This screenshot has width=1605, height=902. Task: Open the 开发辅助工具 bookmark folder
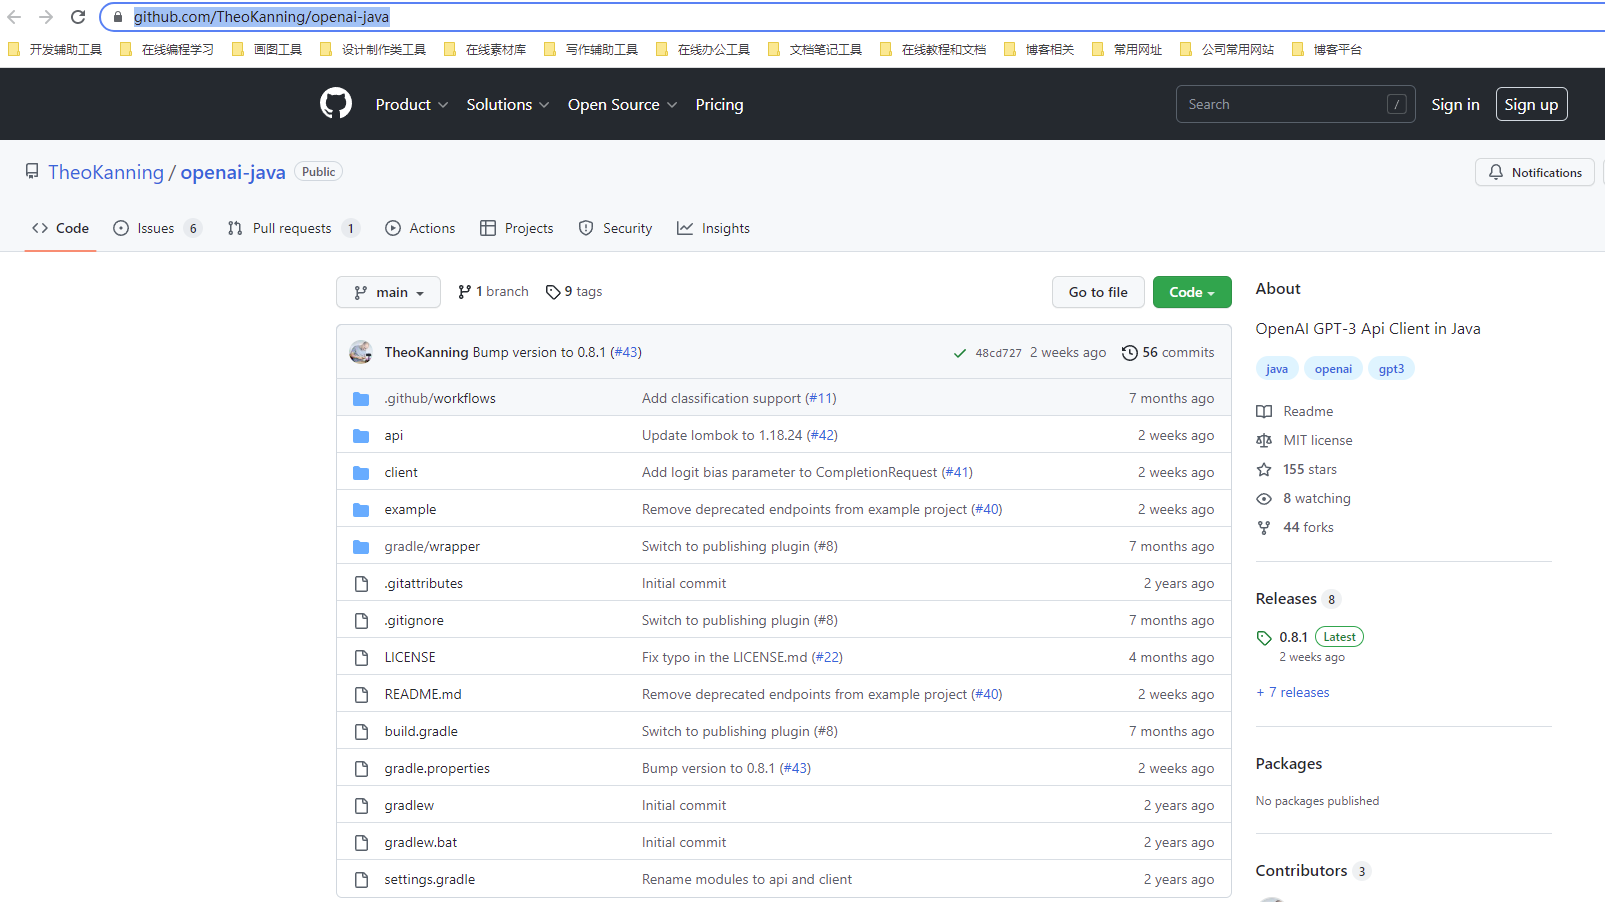(55, 49)
